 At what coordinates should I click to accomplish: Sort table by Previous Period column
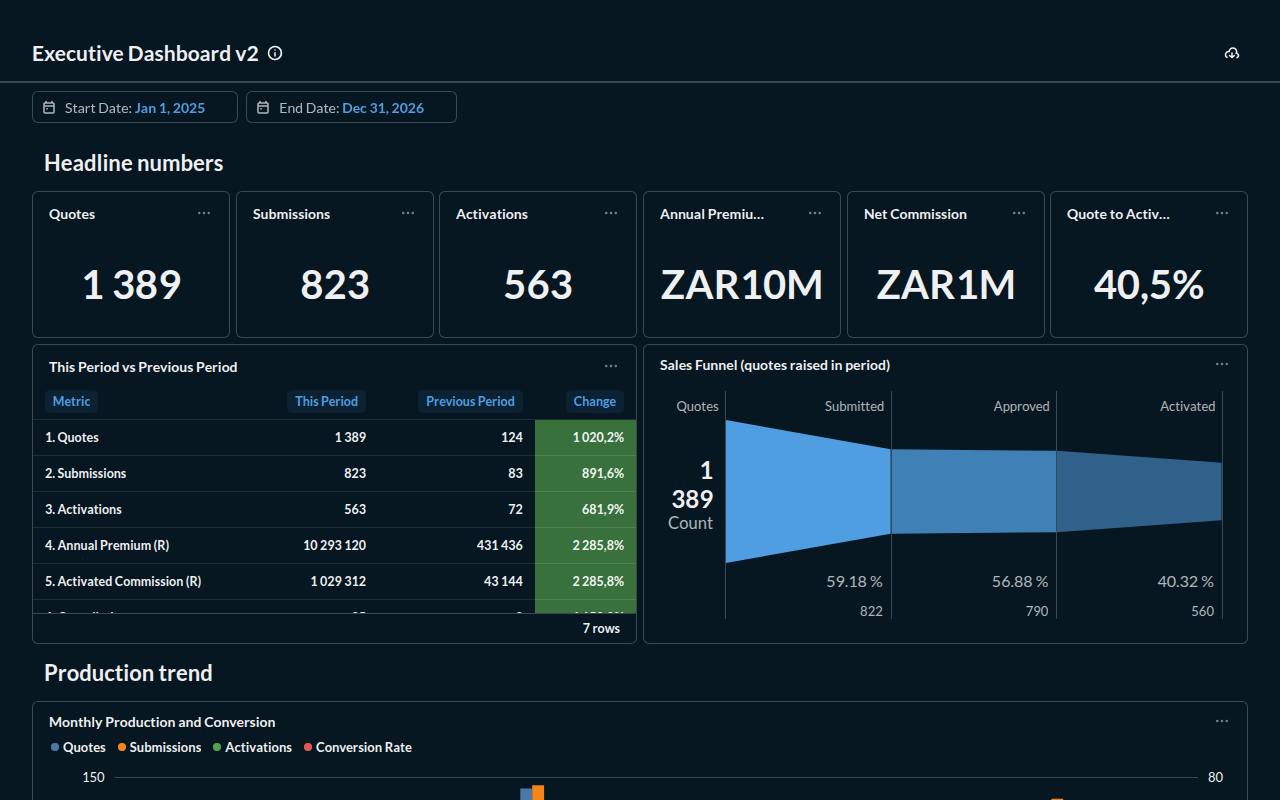470,401
